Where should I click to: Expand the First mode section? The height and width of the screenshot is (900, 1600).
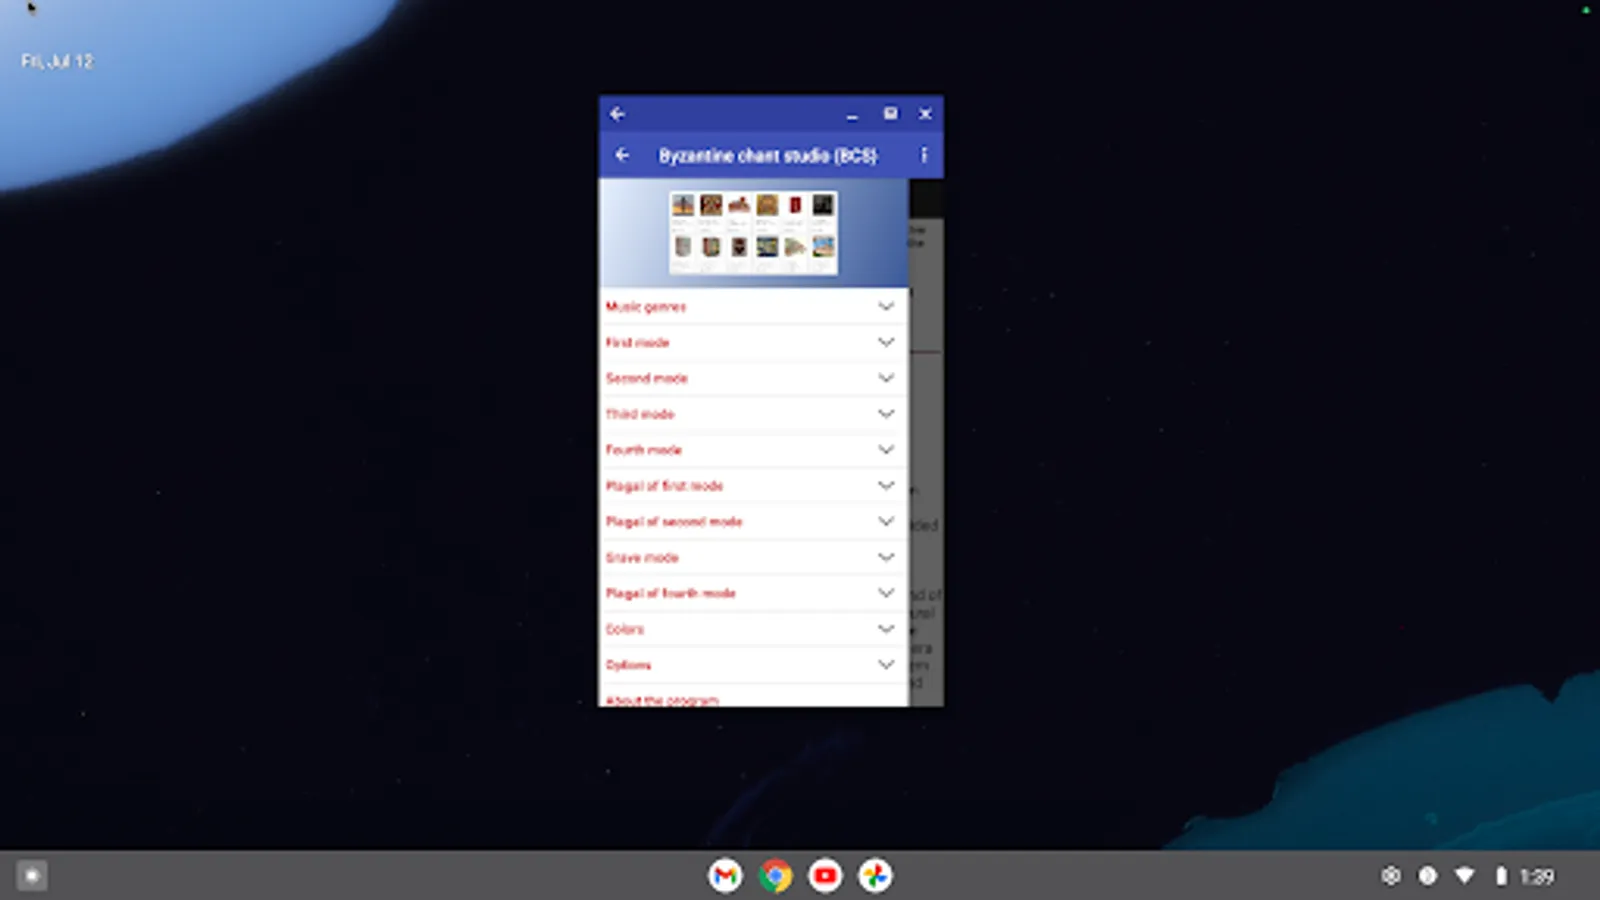click(x=750, y=342)
